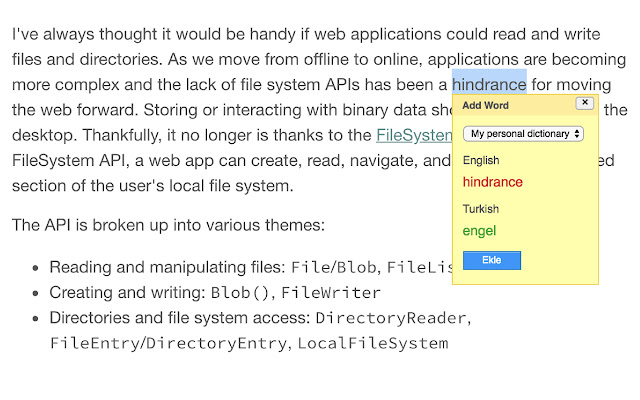Click the red English word hindrance

tap(493, 182)
